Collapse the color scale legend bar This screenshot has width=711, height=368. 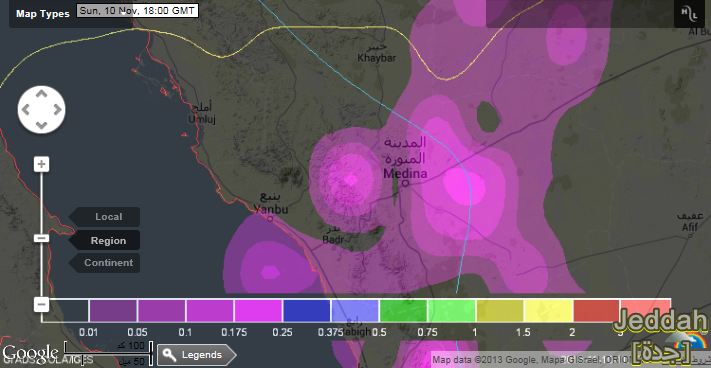pyautogui.click(x=41, y=305)
